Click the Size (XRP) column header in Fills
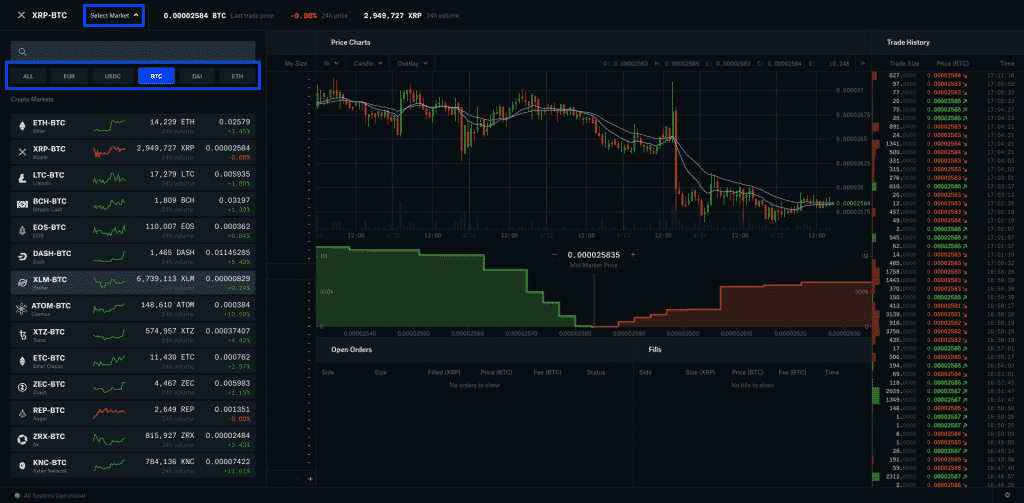Image resolution: width=1024 pixels, height=503 pixels. pyautogui.click(x=700, y=372)
